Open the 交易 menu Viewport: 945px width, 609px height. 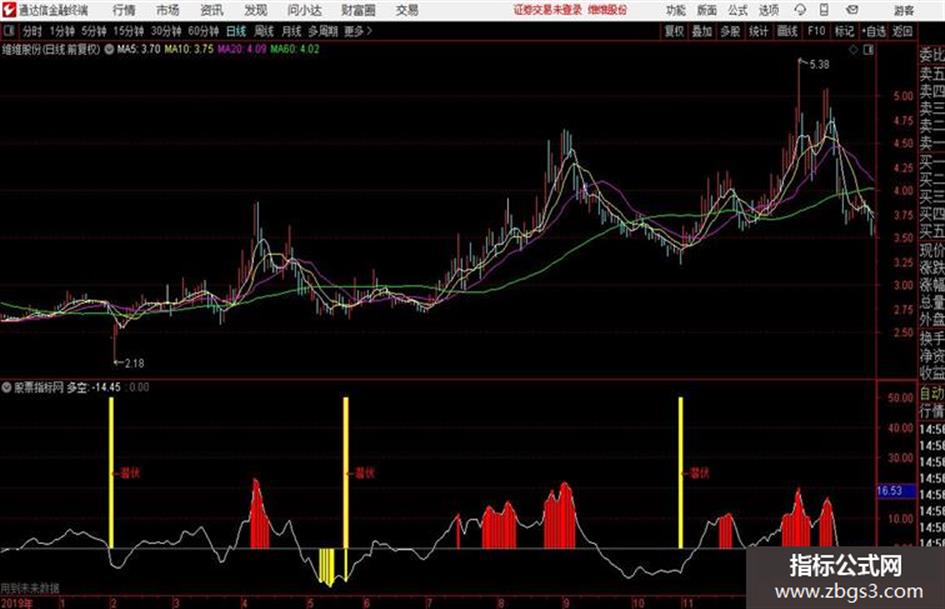[x=407, y=10]
